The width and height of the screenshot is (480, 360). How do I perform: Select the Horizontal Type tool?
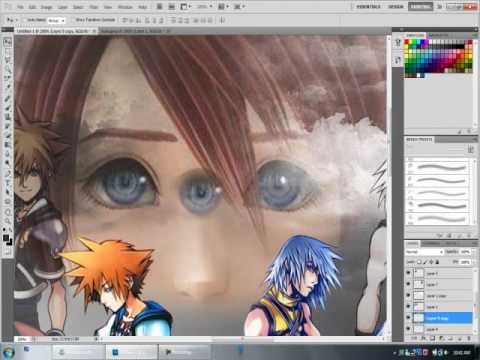coord(7,183)
